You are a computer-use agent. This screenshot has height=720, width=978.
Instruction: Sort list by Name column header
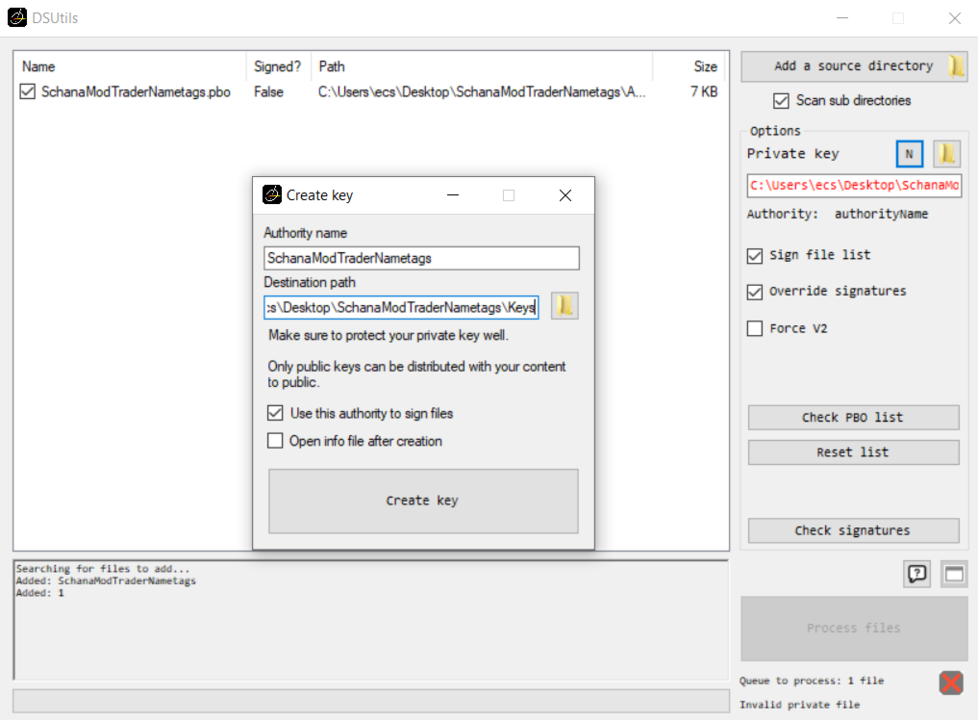pyautogui.click(x=130, y=67)
